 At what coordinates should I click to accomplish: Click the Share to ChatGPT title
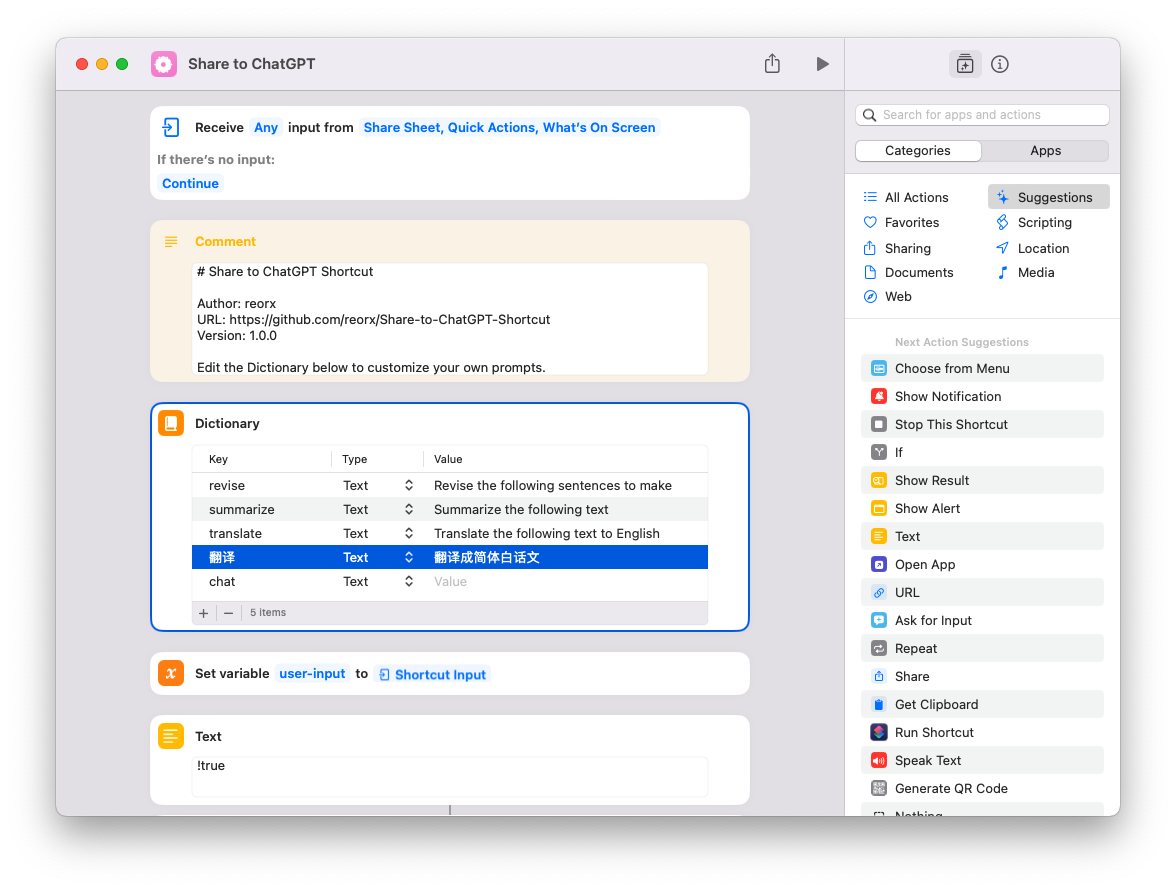click(251, 64)
